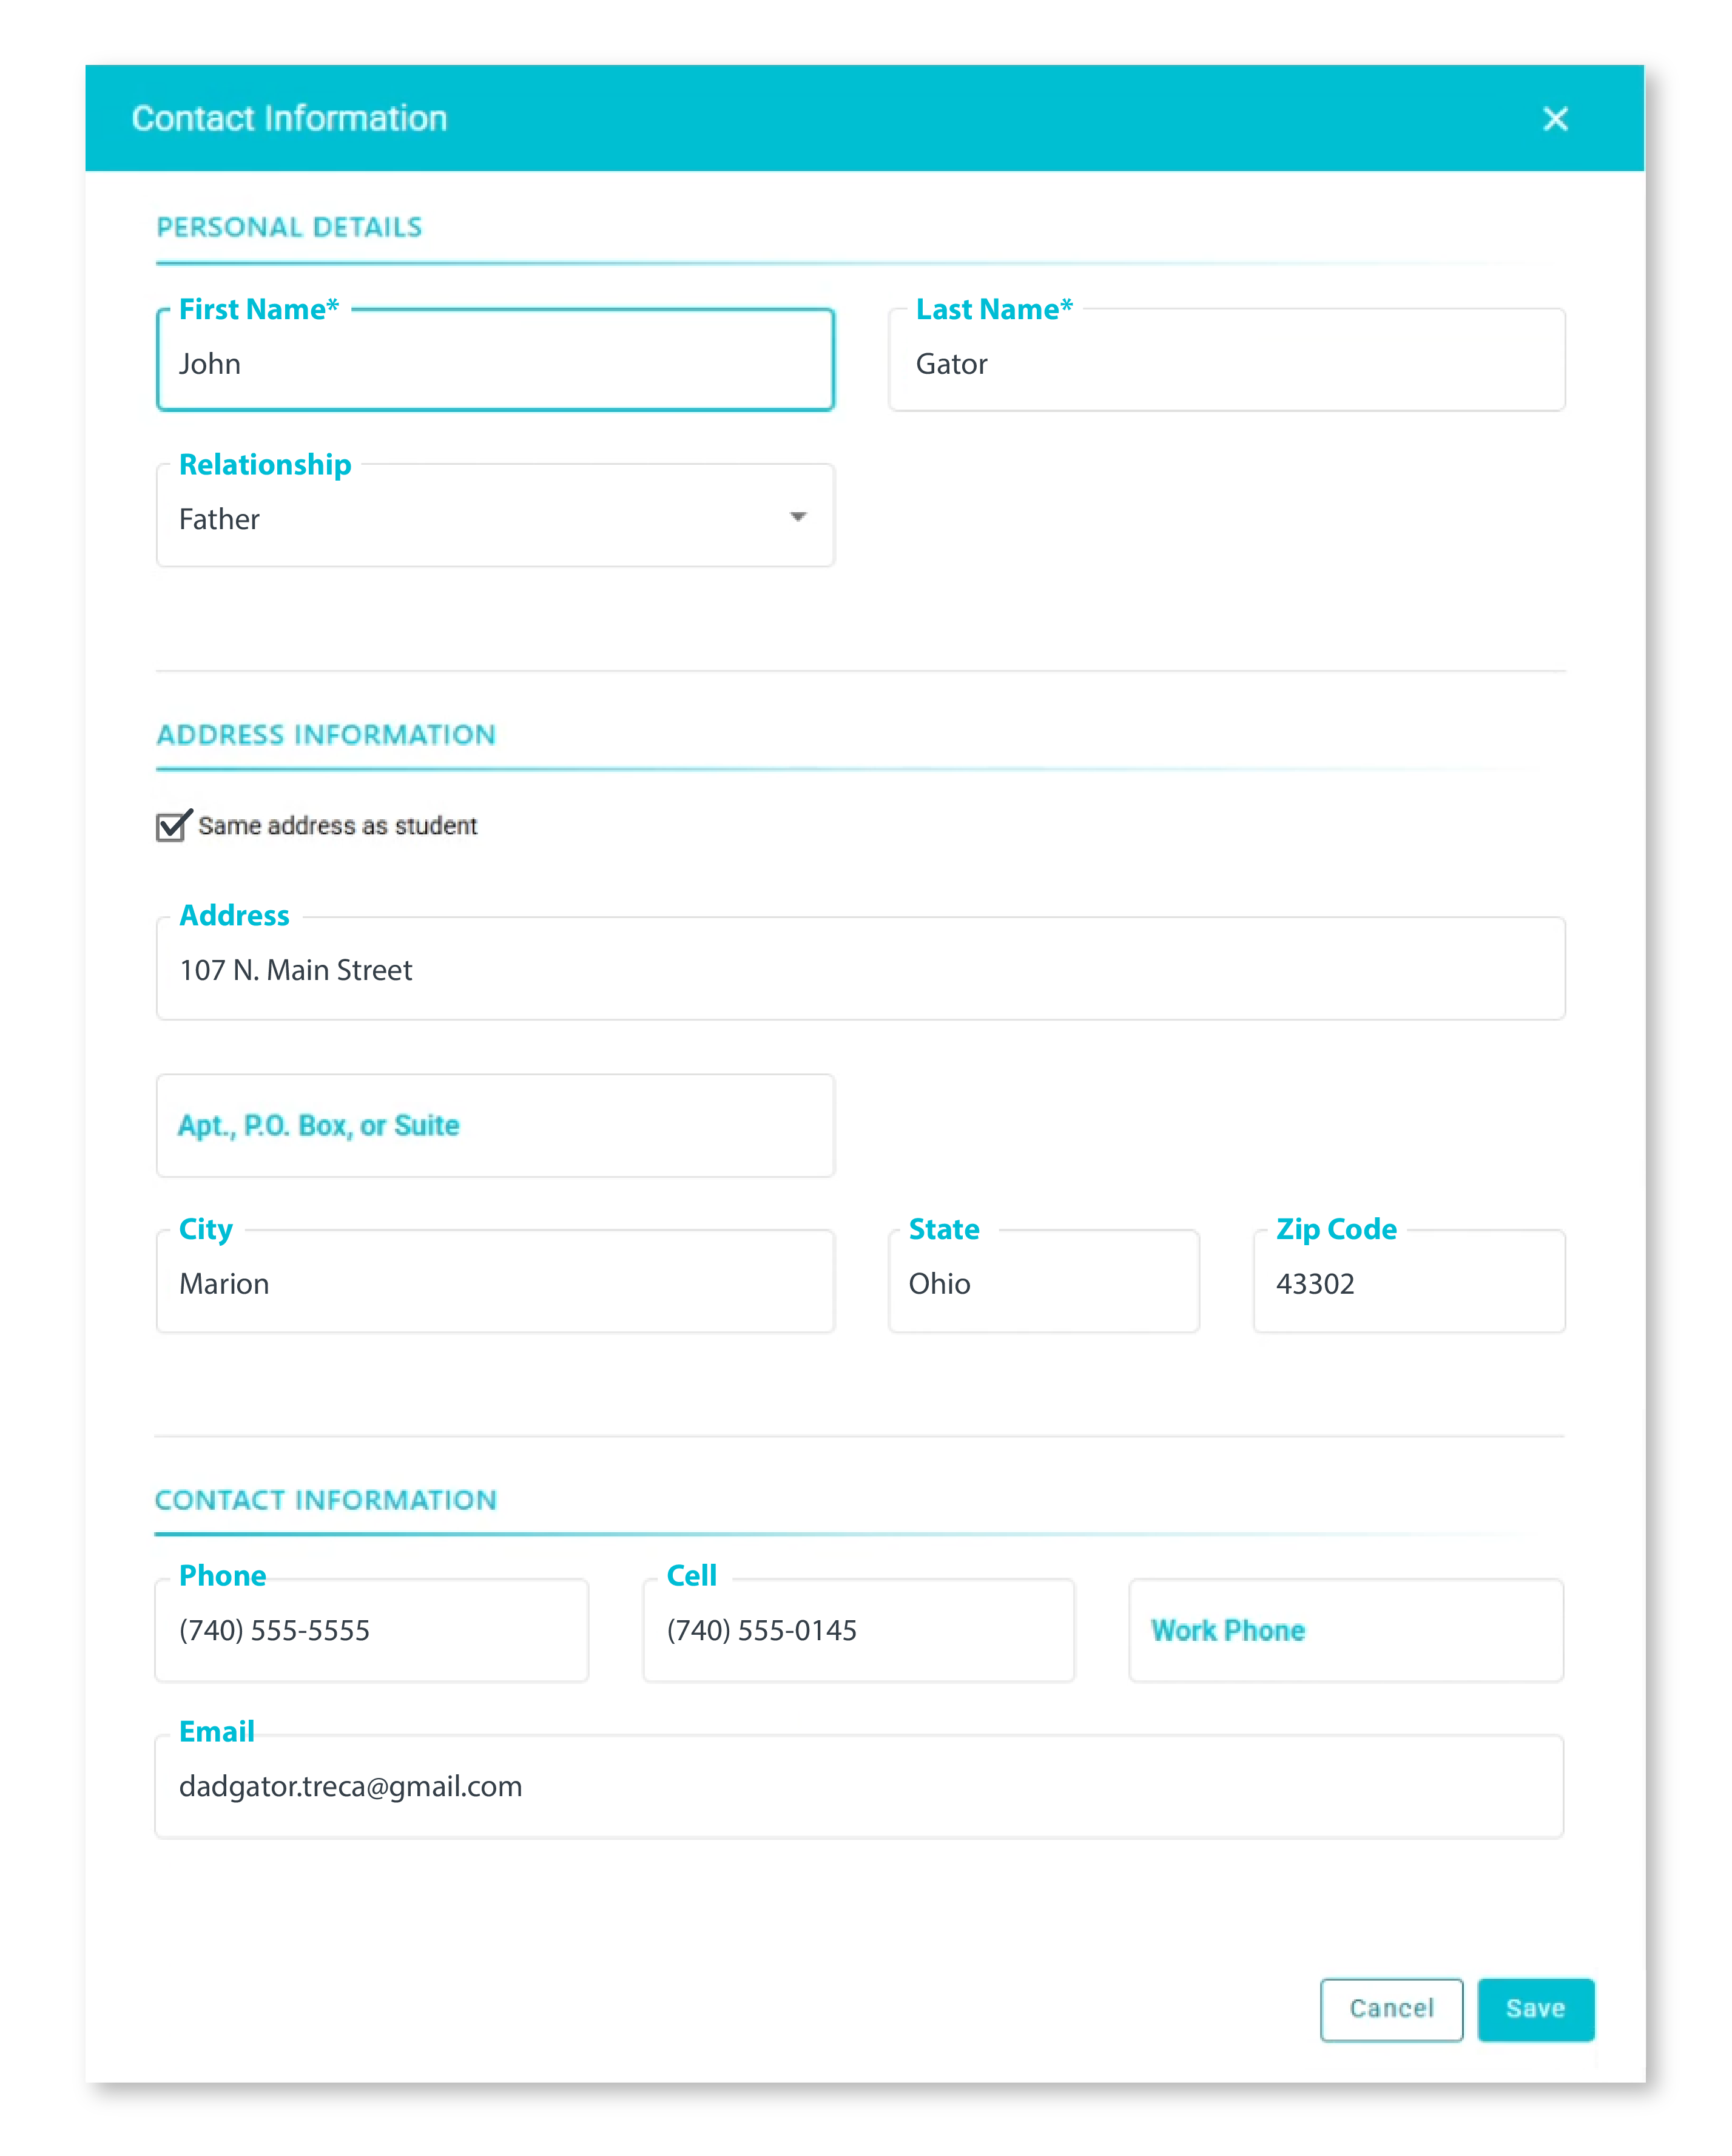Uncheck Same address as student checkbox
1732x2156 pixels.
pos(172,826)
